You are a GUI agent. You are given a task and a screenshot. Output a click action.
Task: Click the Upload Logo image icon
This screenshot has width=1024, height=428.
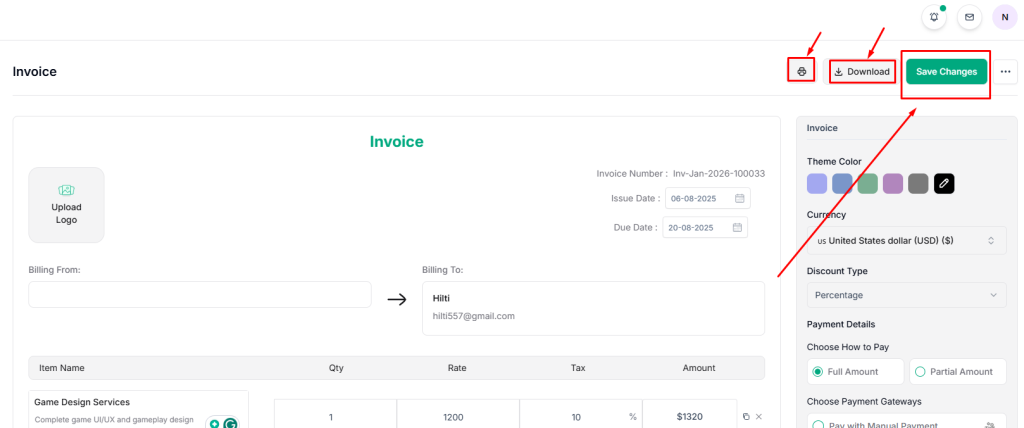tap(66, 190)
